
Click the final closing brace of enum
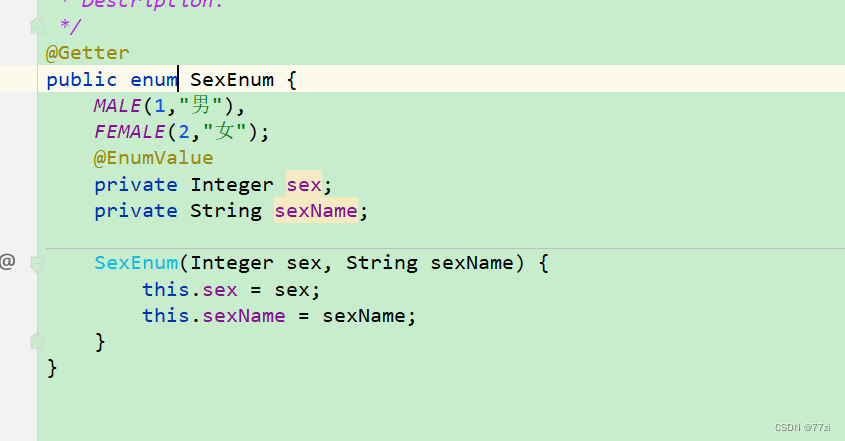(52, 368)
